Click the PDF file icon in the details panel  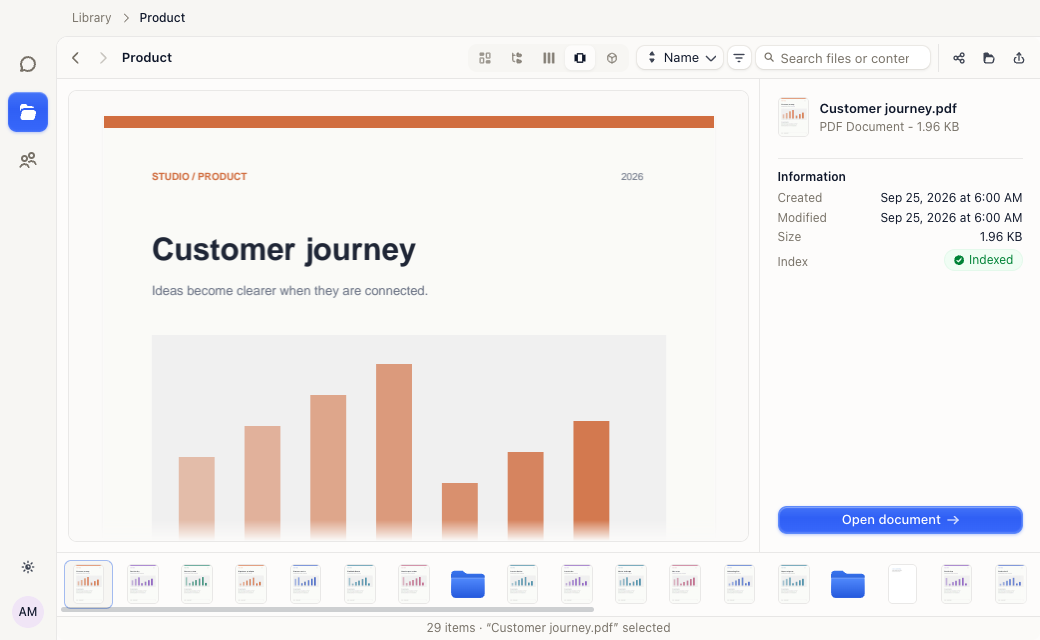click(x=793, y=117)
